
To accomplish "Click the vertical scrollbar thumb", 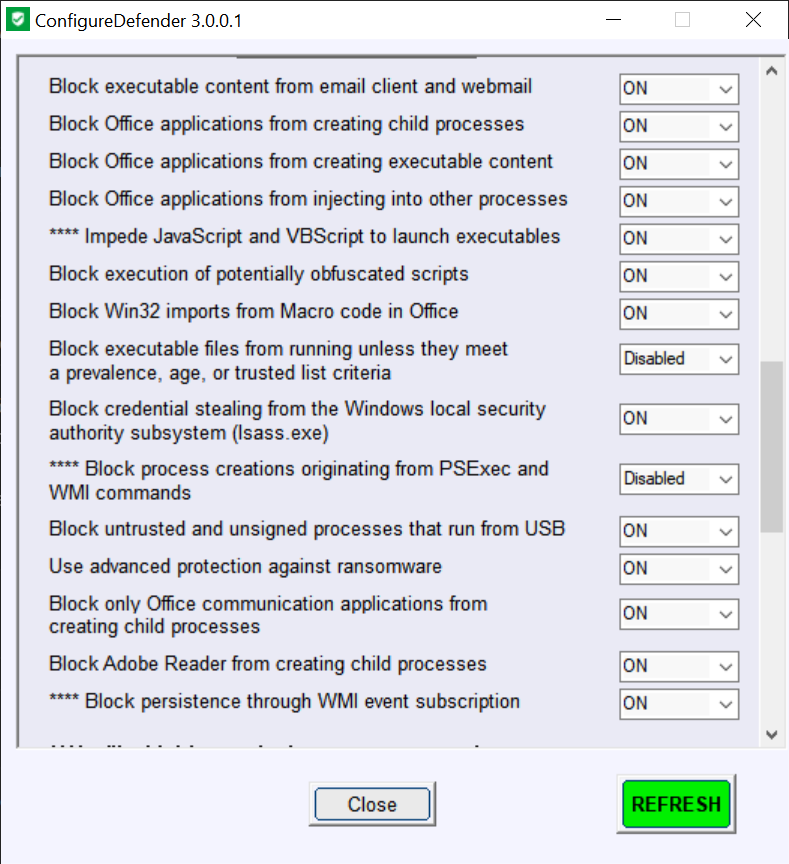I will pyautogui.click(x=771, y=445).
